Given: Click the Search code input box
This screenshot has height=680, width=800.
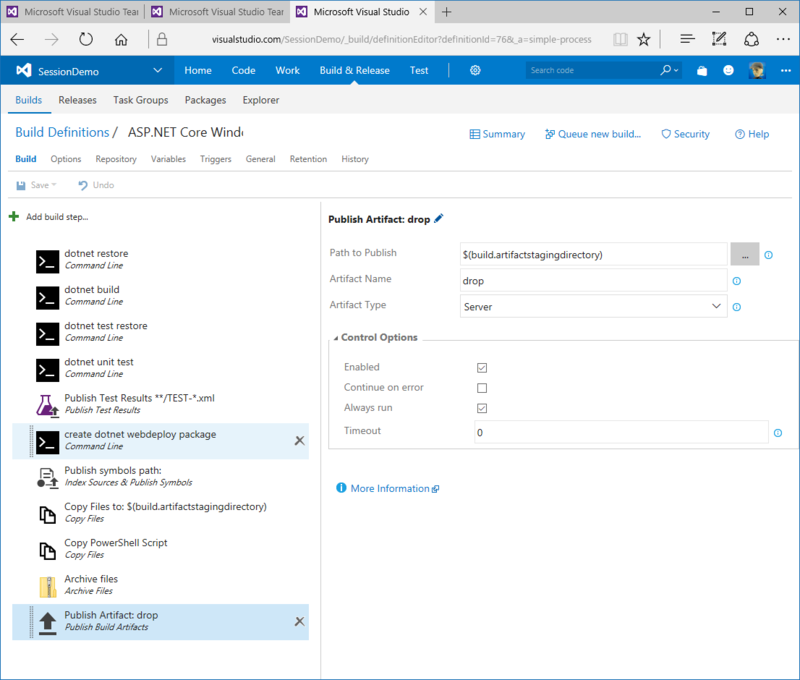Looking at the screenshot, I should click(593, 70).
